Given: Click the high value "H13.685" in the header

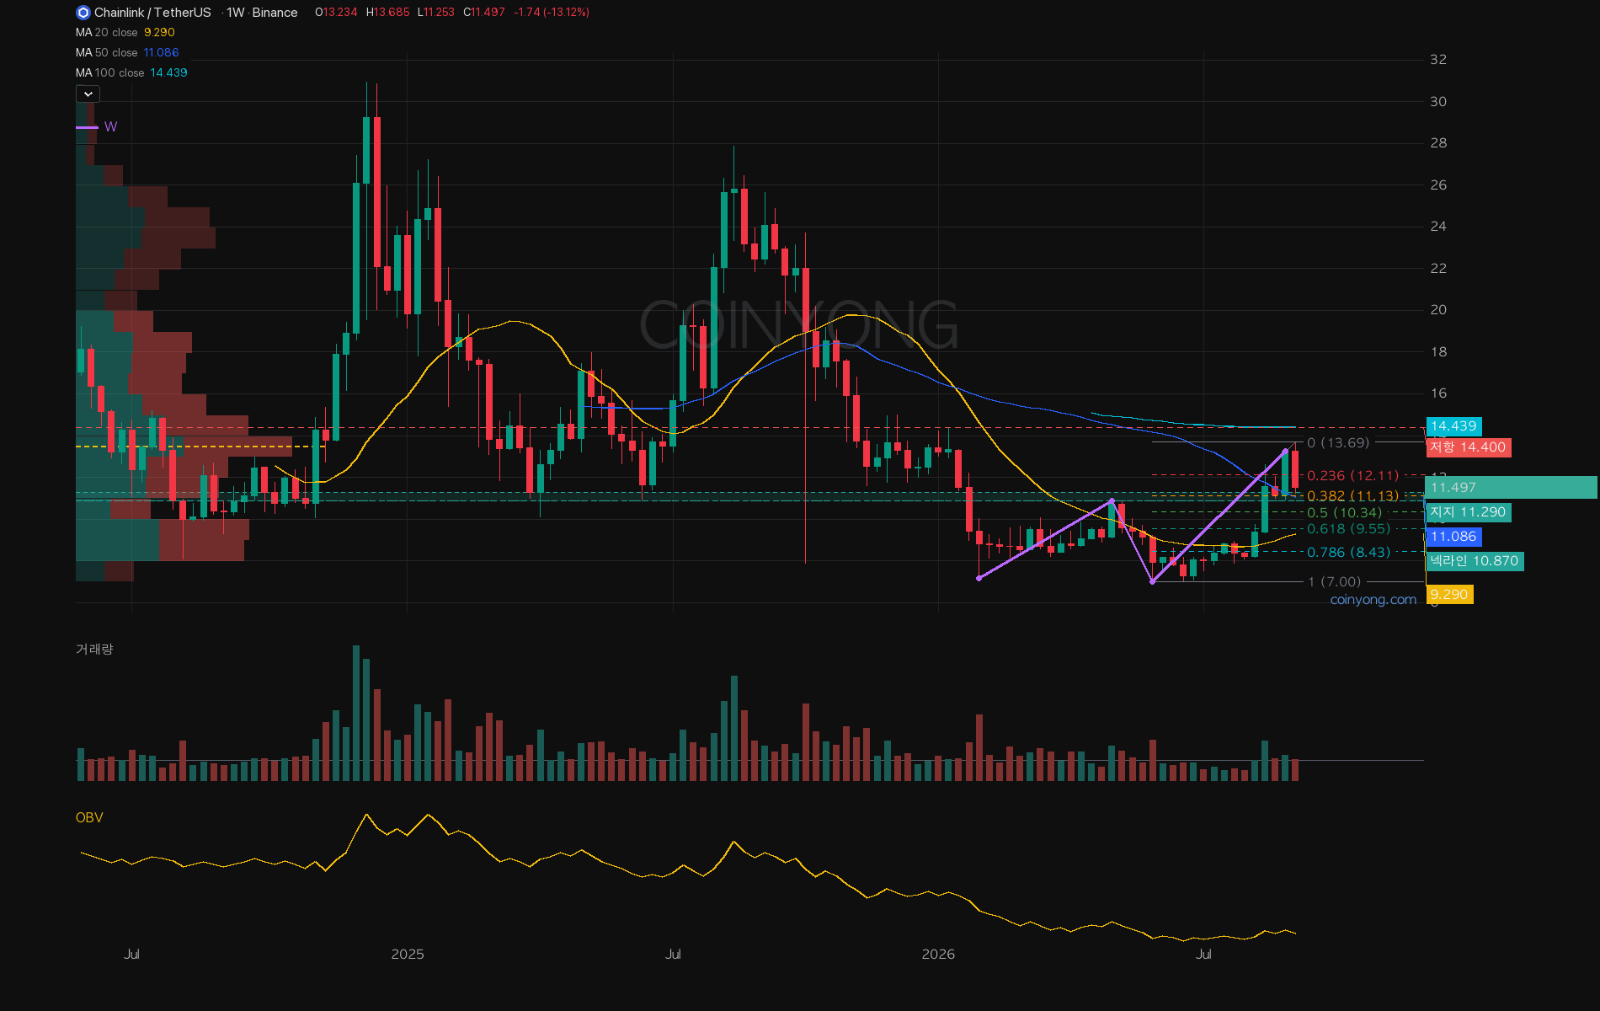Looking at the screenshot, I should click(388, 13).
